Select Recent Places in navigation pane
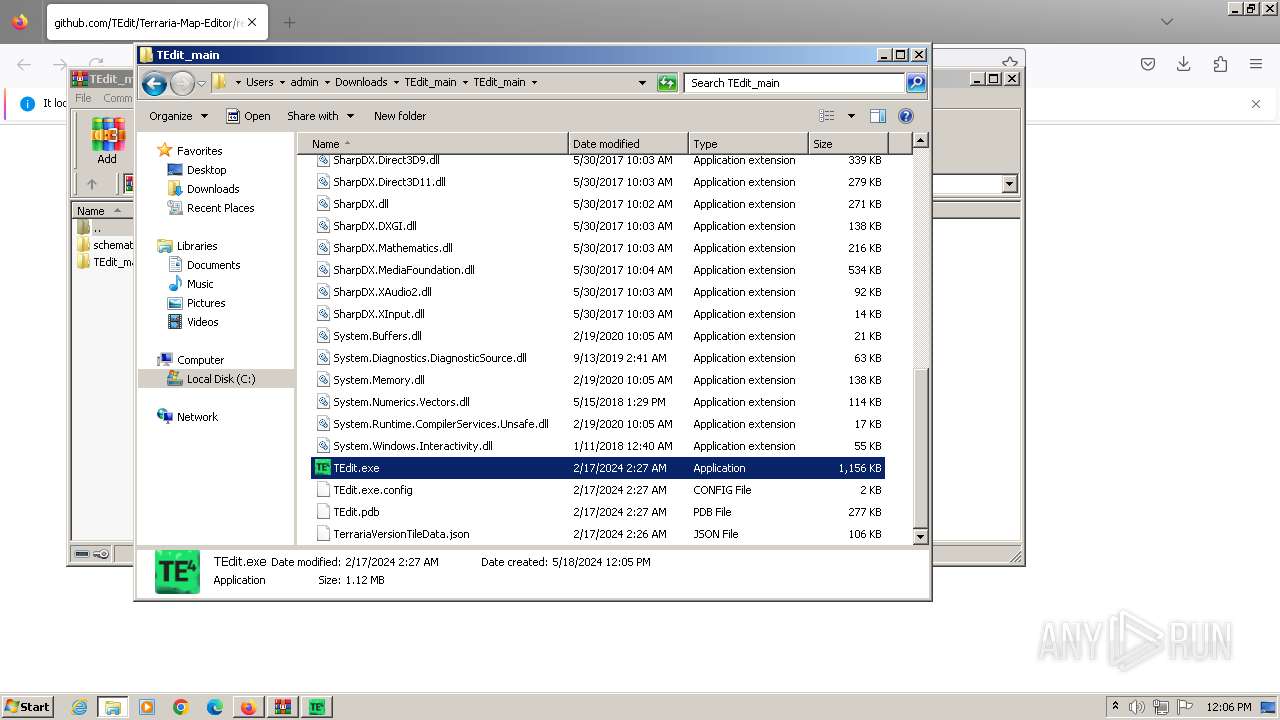The width and height of the screenshot is (1280, 720). click(x=220, y=208)
